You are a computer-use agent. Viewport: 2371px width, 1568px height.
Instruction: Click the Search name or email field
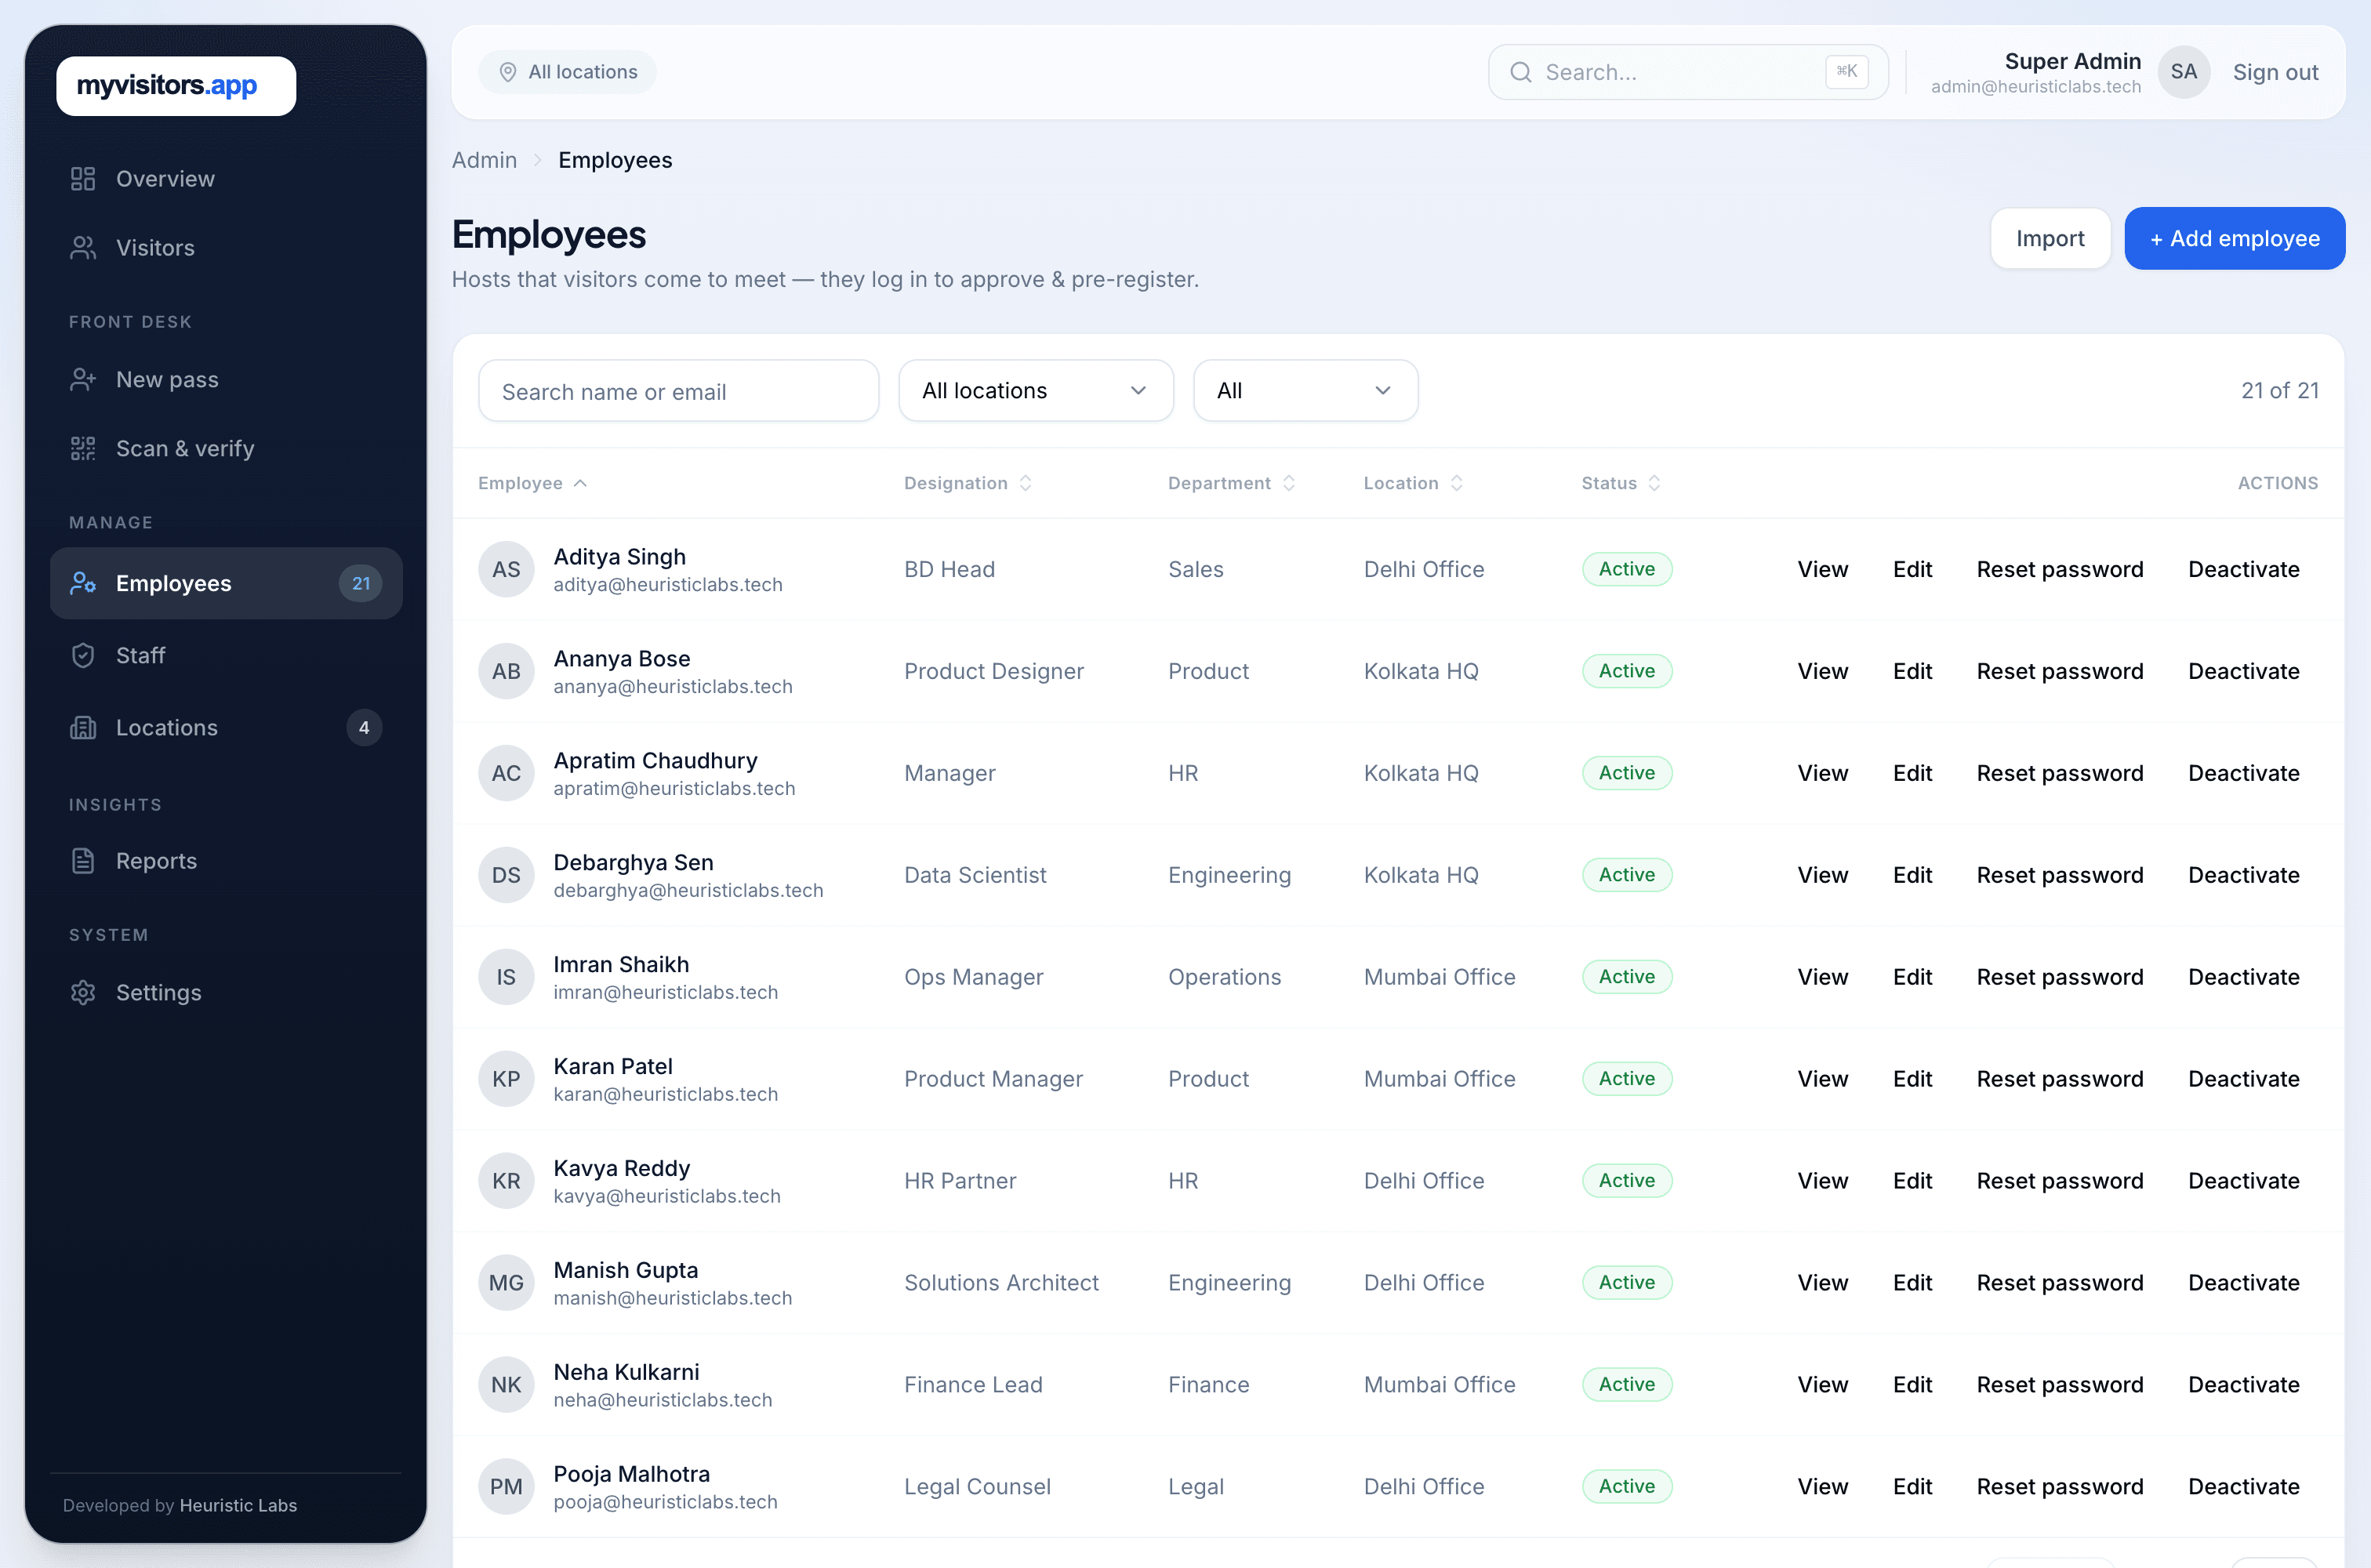(x=678, y=391)
